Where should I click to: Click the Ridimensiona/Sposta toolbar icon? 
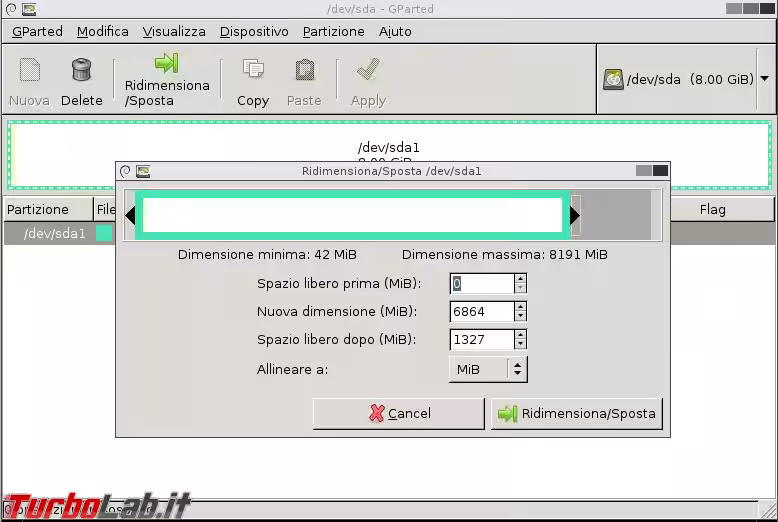[x=166, y=65]
